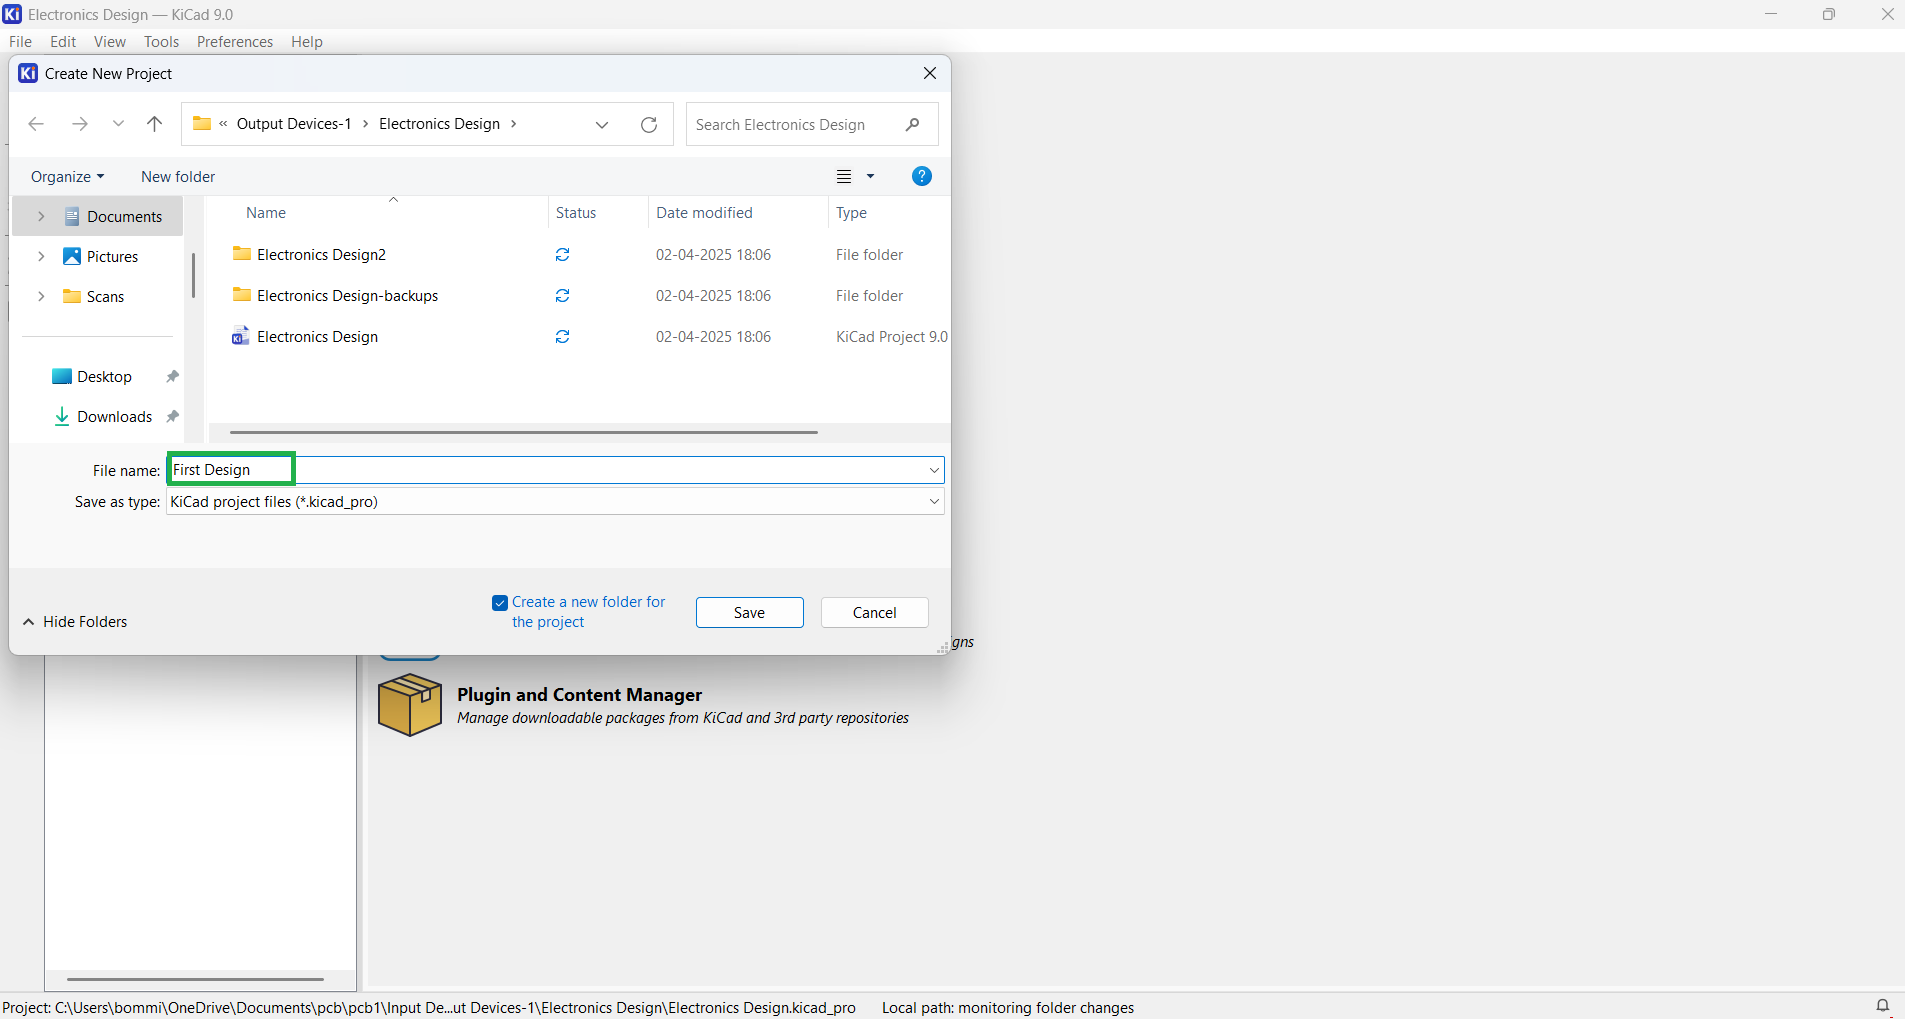Click Output Devices-1 in the breadcrumb
Viewport: 1905px width, 1019px height.
point(294,124)
